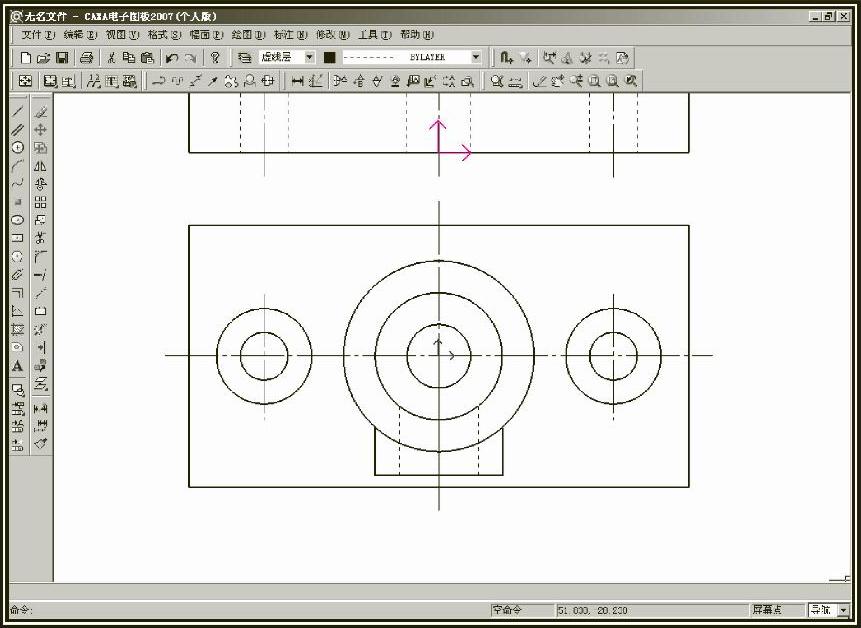Click the black color swatch in toolbar
Viewport: 861px width, 628px height.
point(329,58)
